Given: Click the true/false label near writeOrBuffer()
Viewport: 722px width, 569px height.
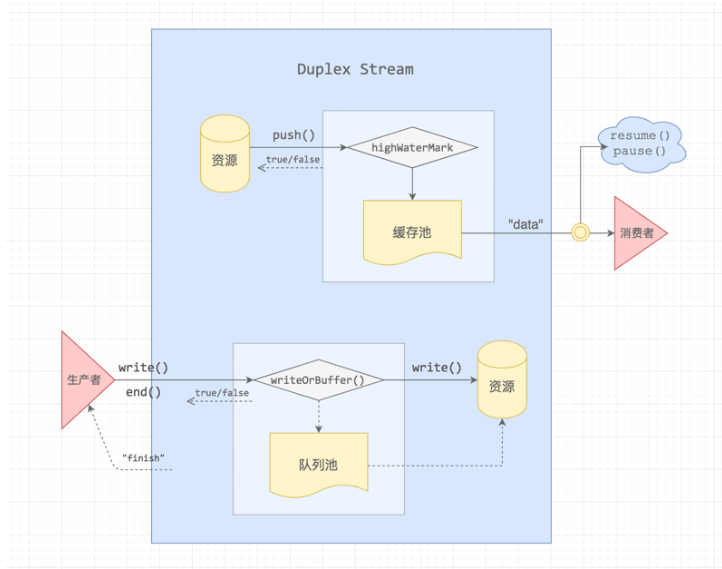Looking at the screenshot, I should click(222, 393).
